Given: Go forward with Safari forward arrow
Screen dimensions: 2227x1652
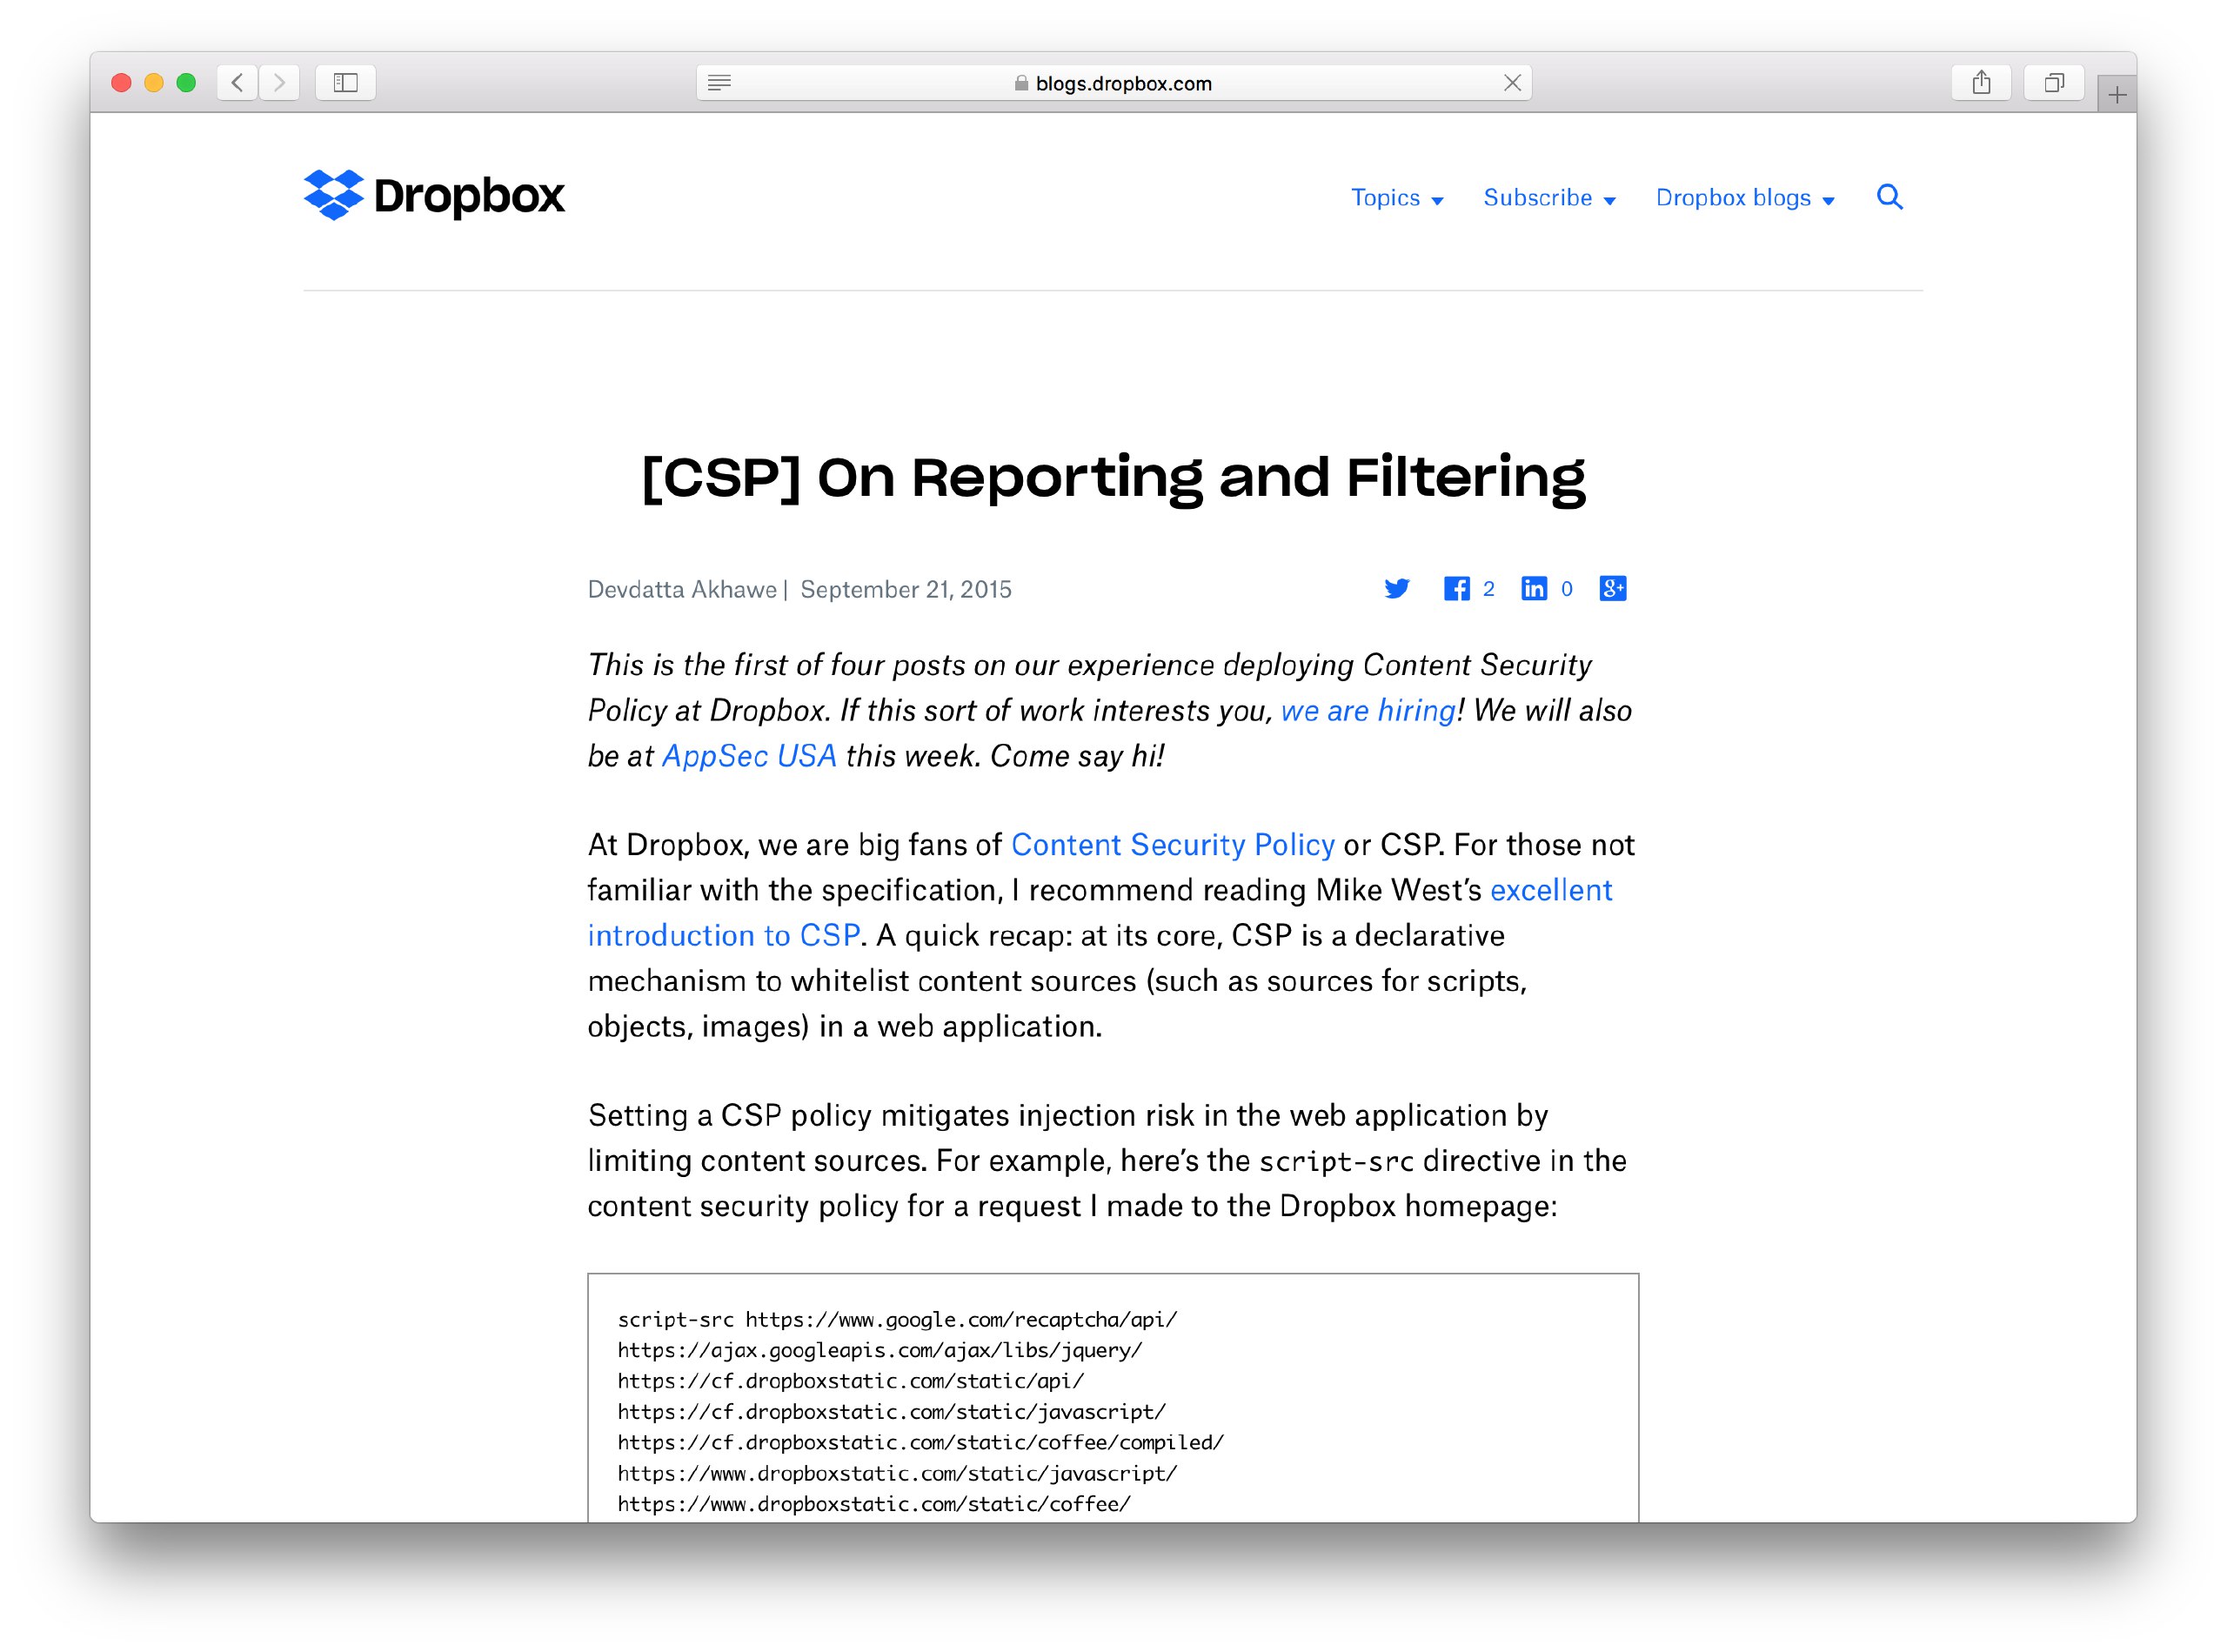Looking at the screenshot, I should point(279,82).
